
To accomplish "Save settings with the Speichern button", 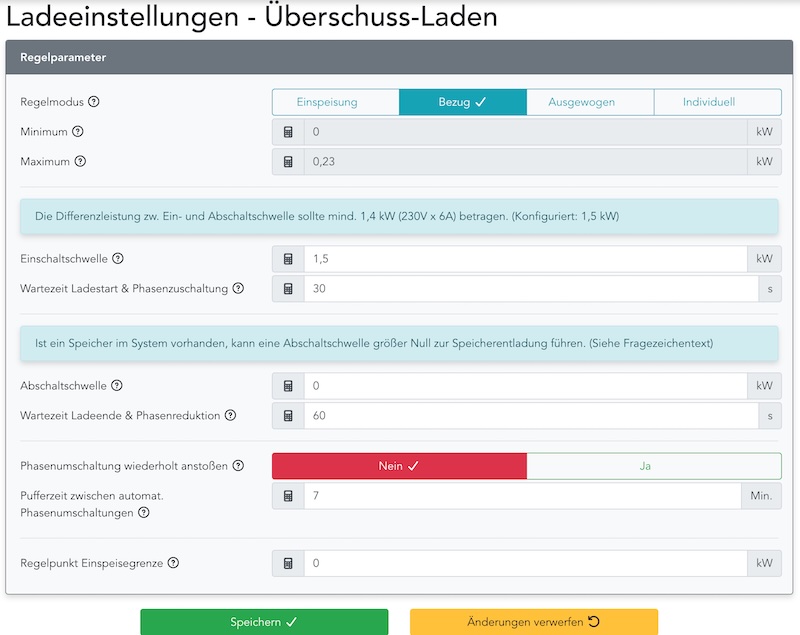I will click(264, 622).
